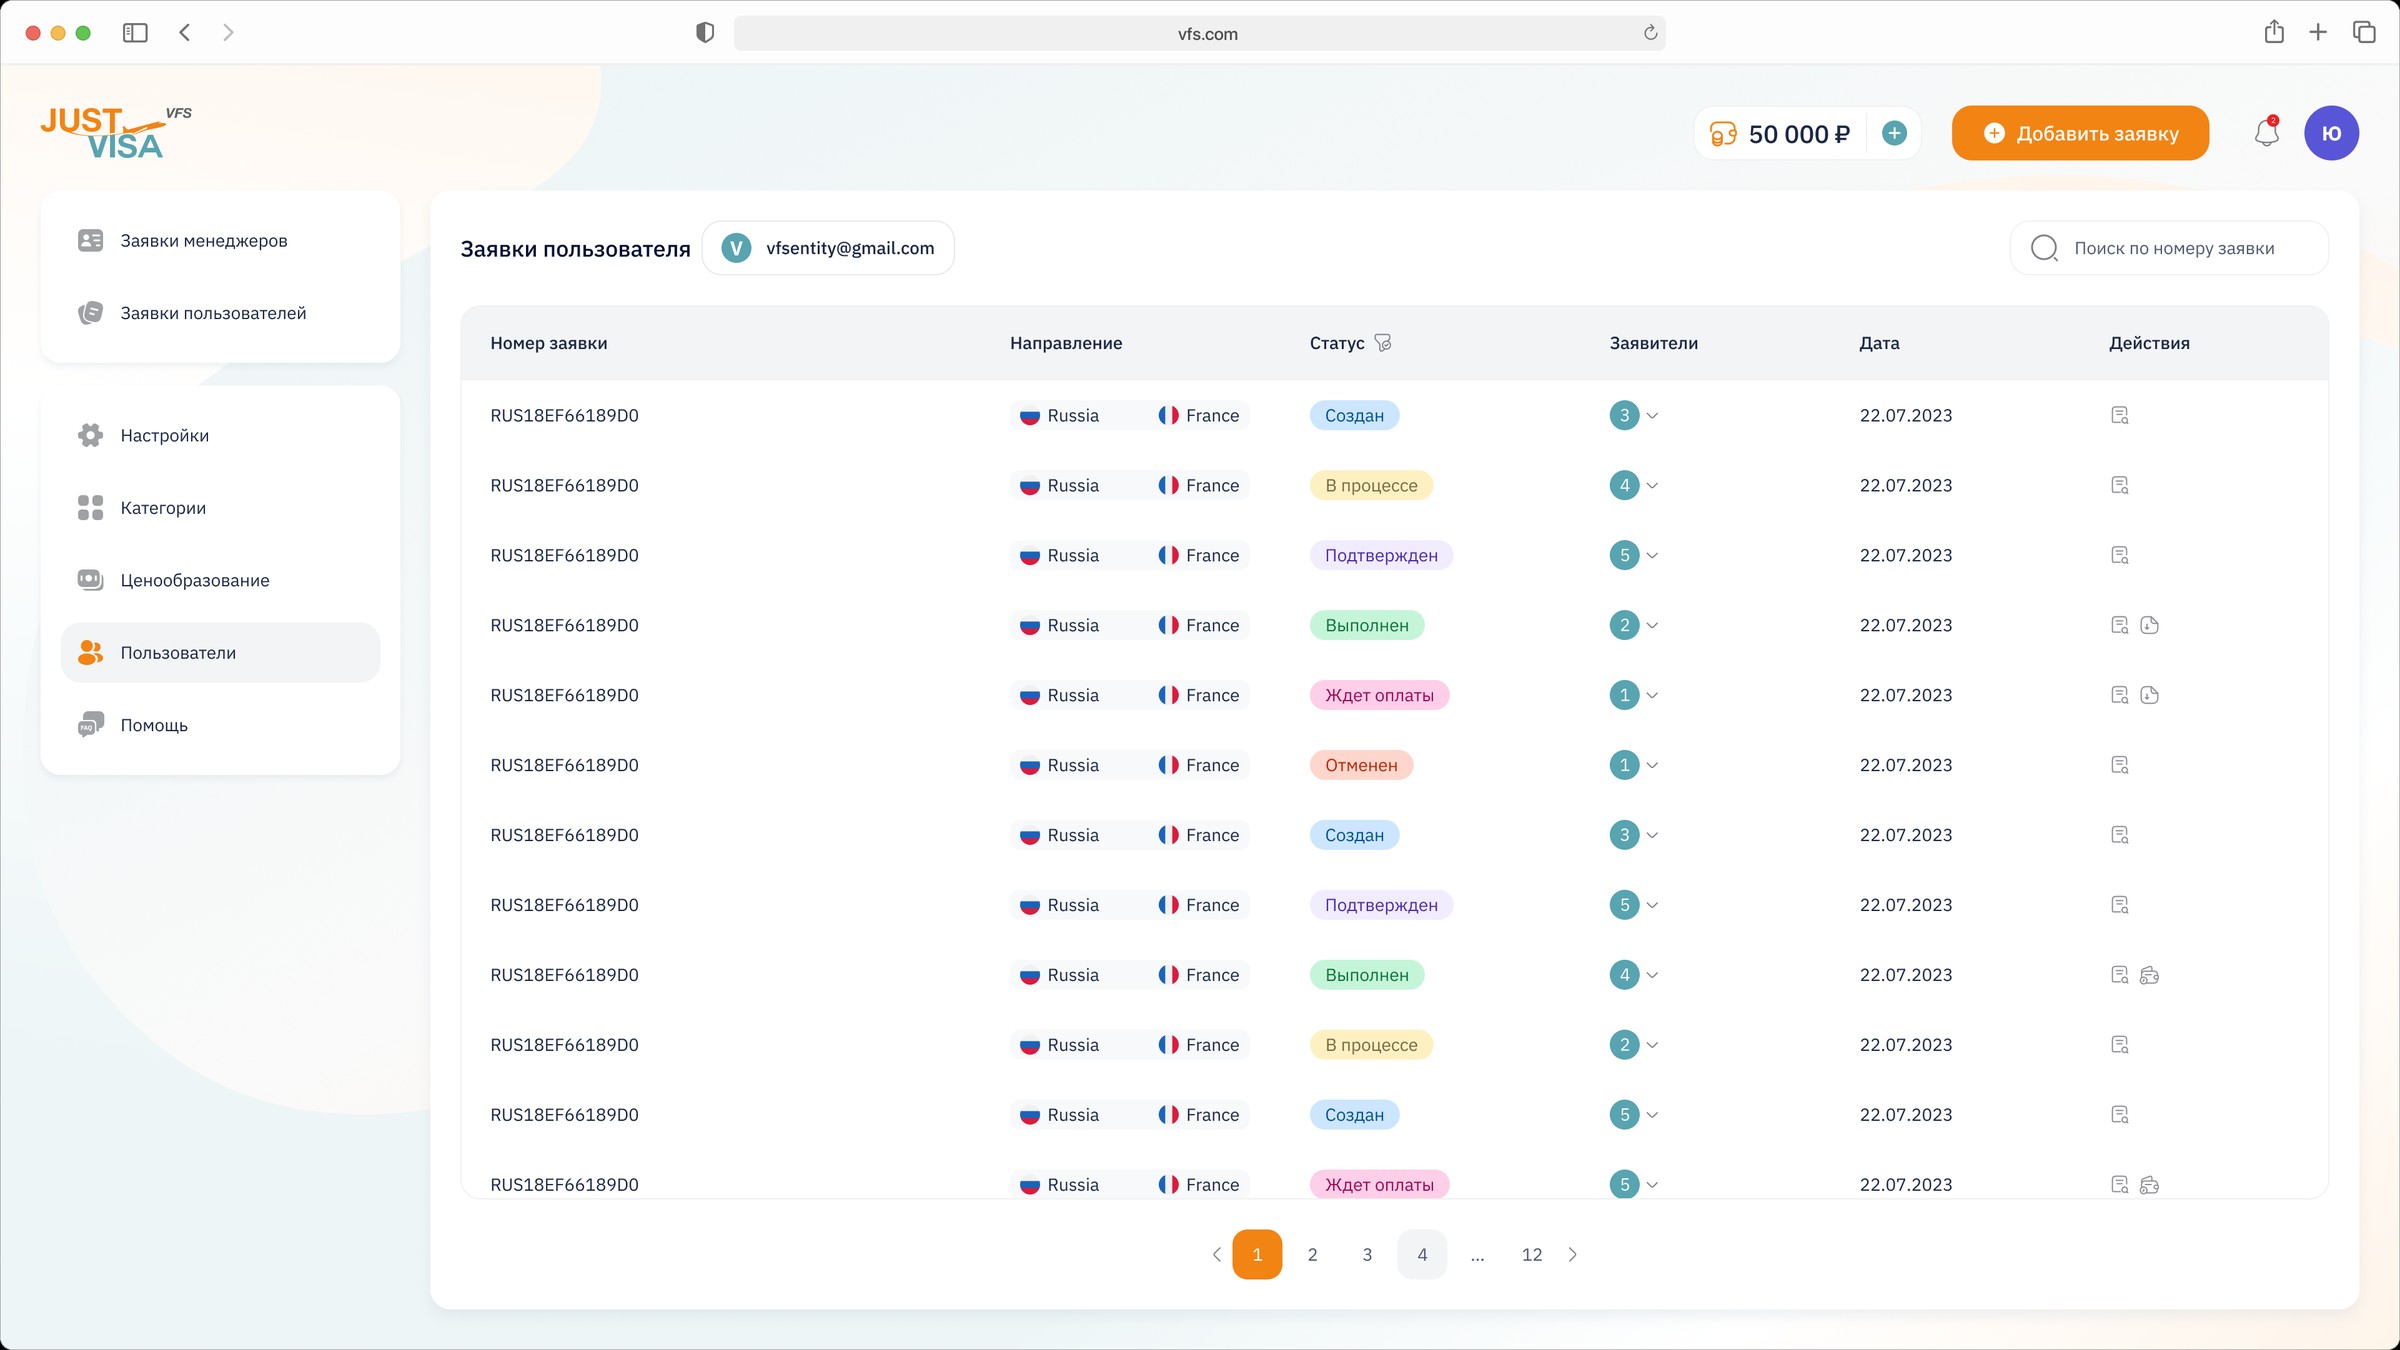Go to Настройки settings

pos(220,436)
